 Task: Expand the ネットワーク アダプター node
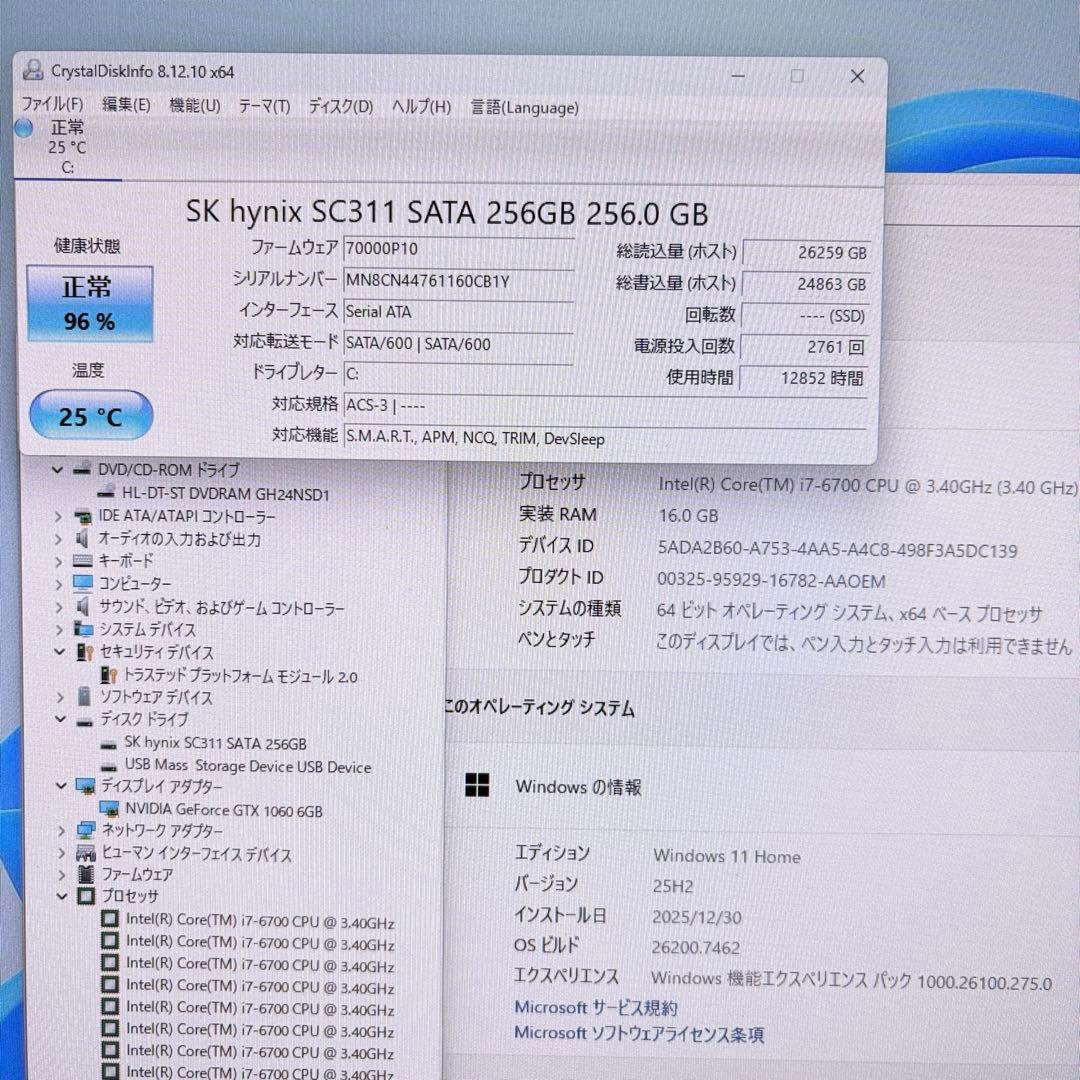coord(61,831)
